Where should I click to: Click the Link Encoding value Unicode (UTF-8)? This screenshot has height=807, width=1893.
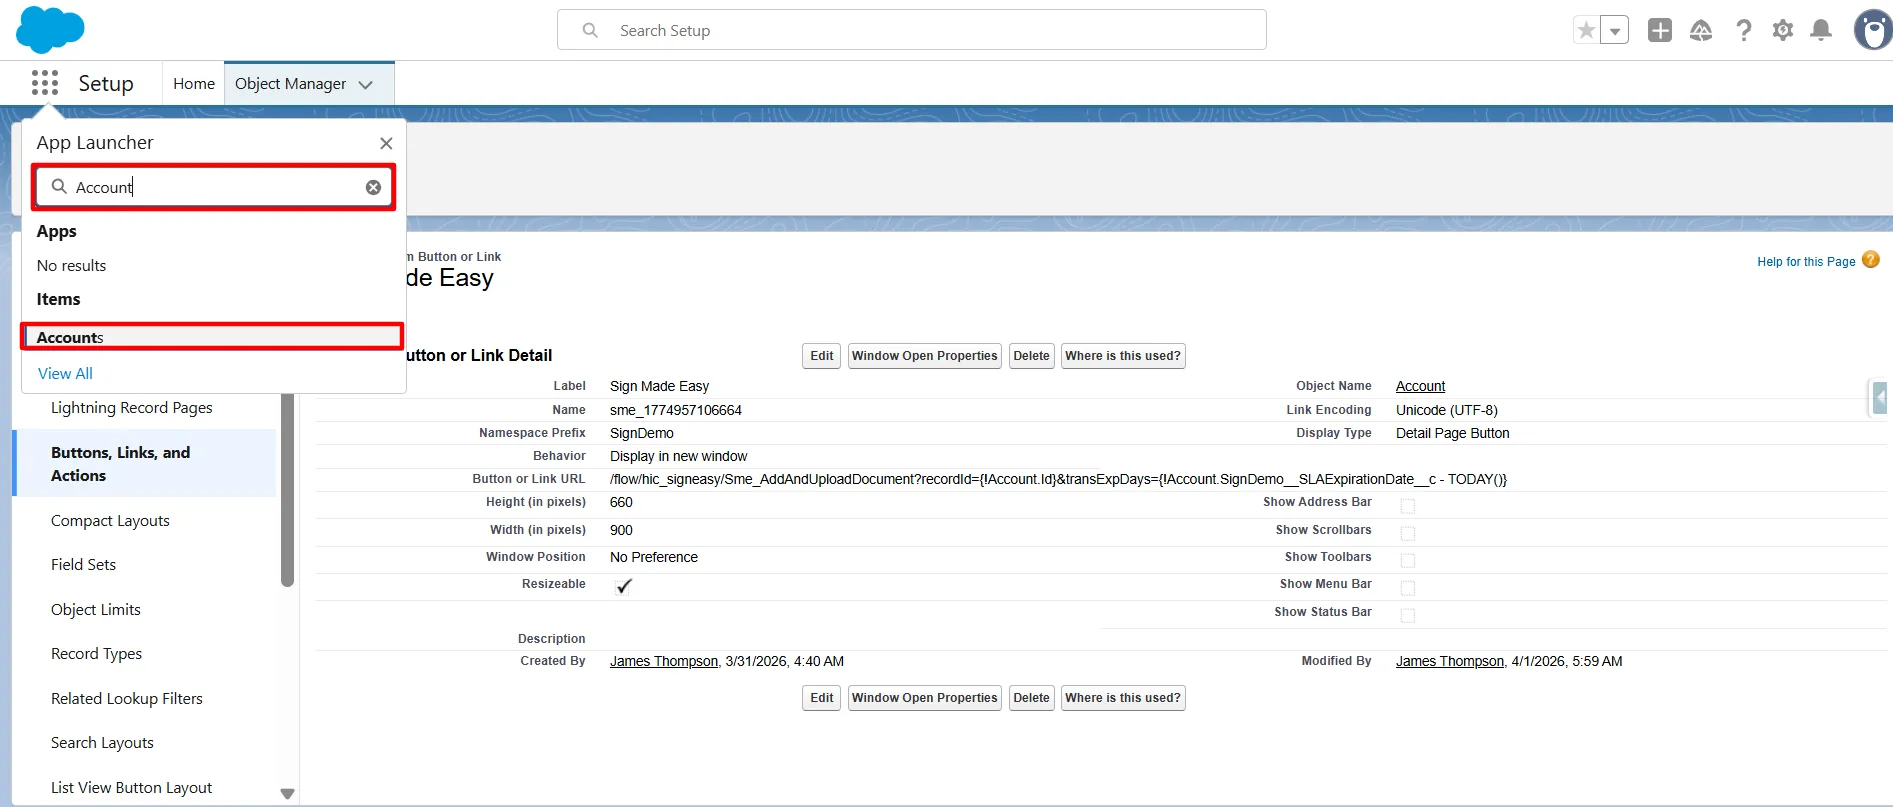[1447, 410]
